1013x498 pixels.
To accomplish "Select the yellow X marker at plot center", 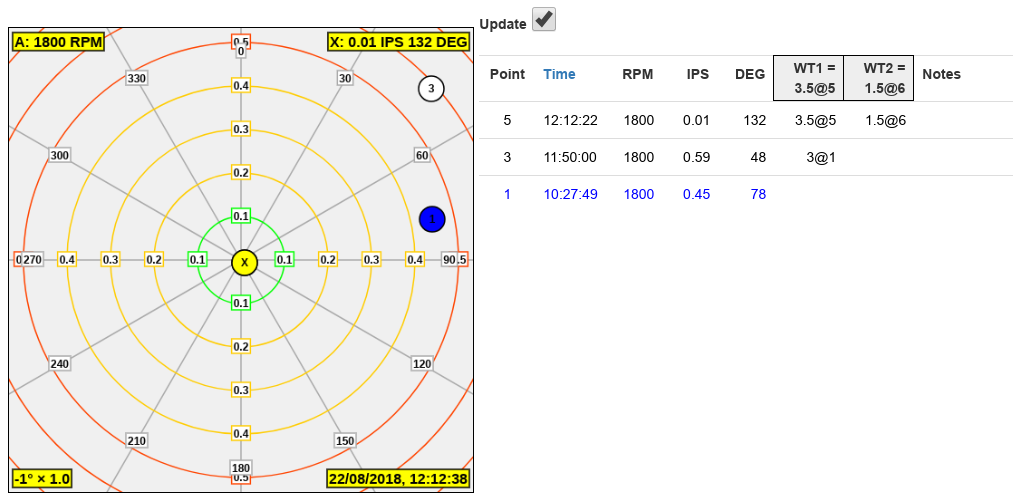I will [x=244, y=262].
